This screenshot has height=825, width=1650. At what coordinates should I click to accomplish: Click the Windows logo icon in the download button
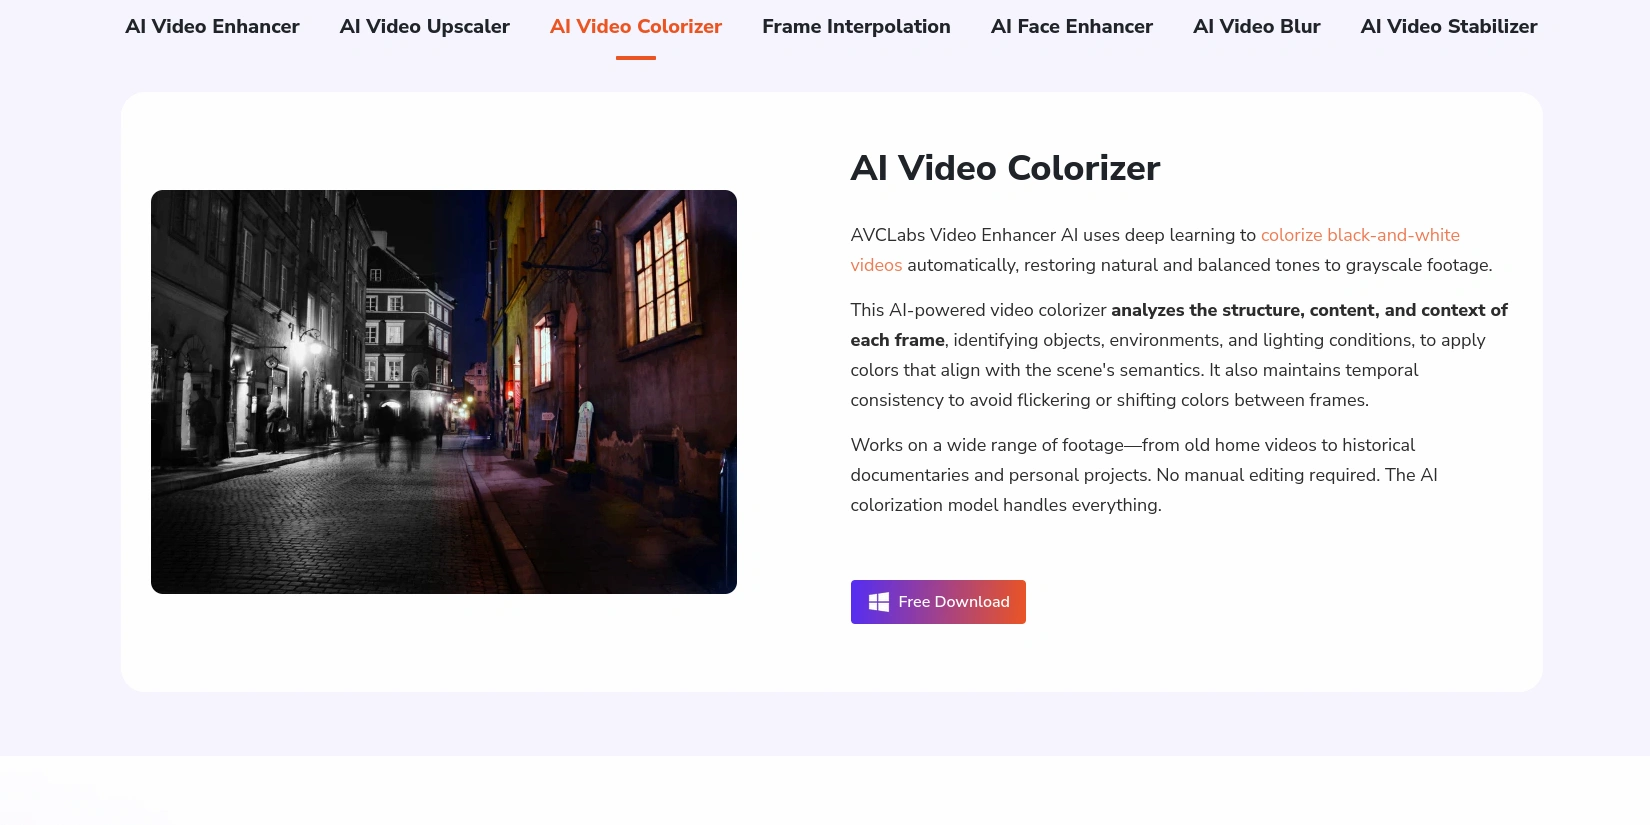pyautogui.click(x=878, y=602)
